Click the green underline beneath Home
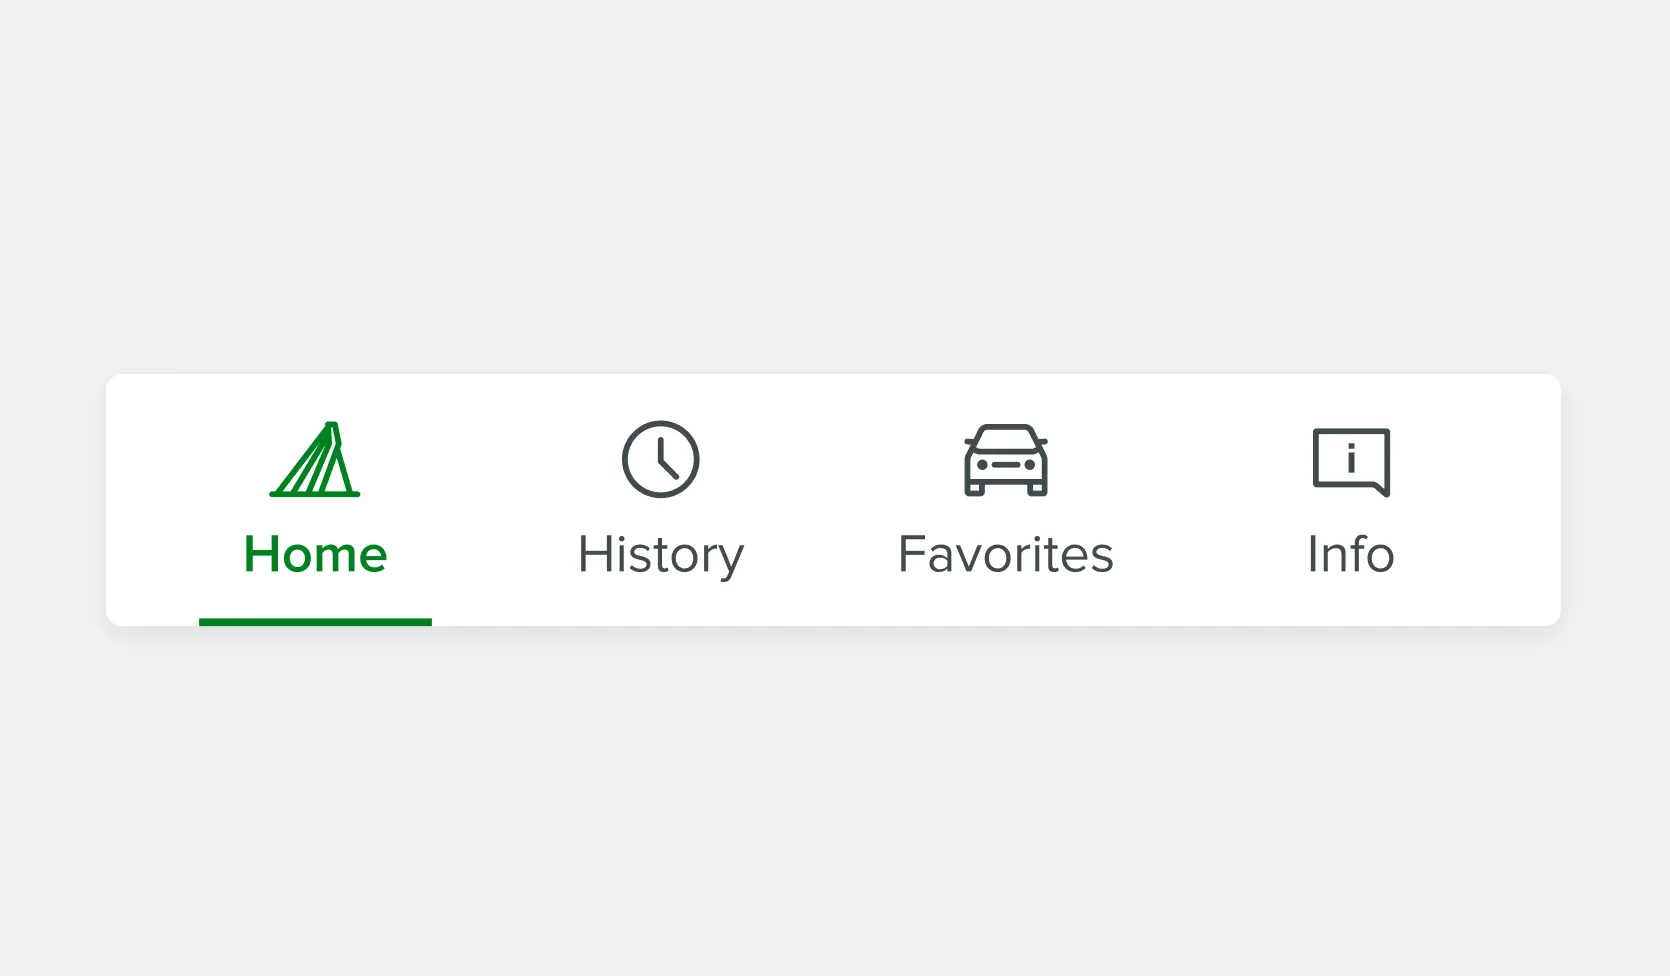1670x976 pixels. 315,622
